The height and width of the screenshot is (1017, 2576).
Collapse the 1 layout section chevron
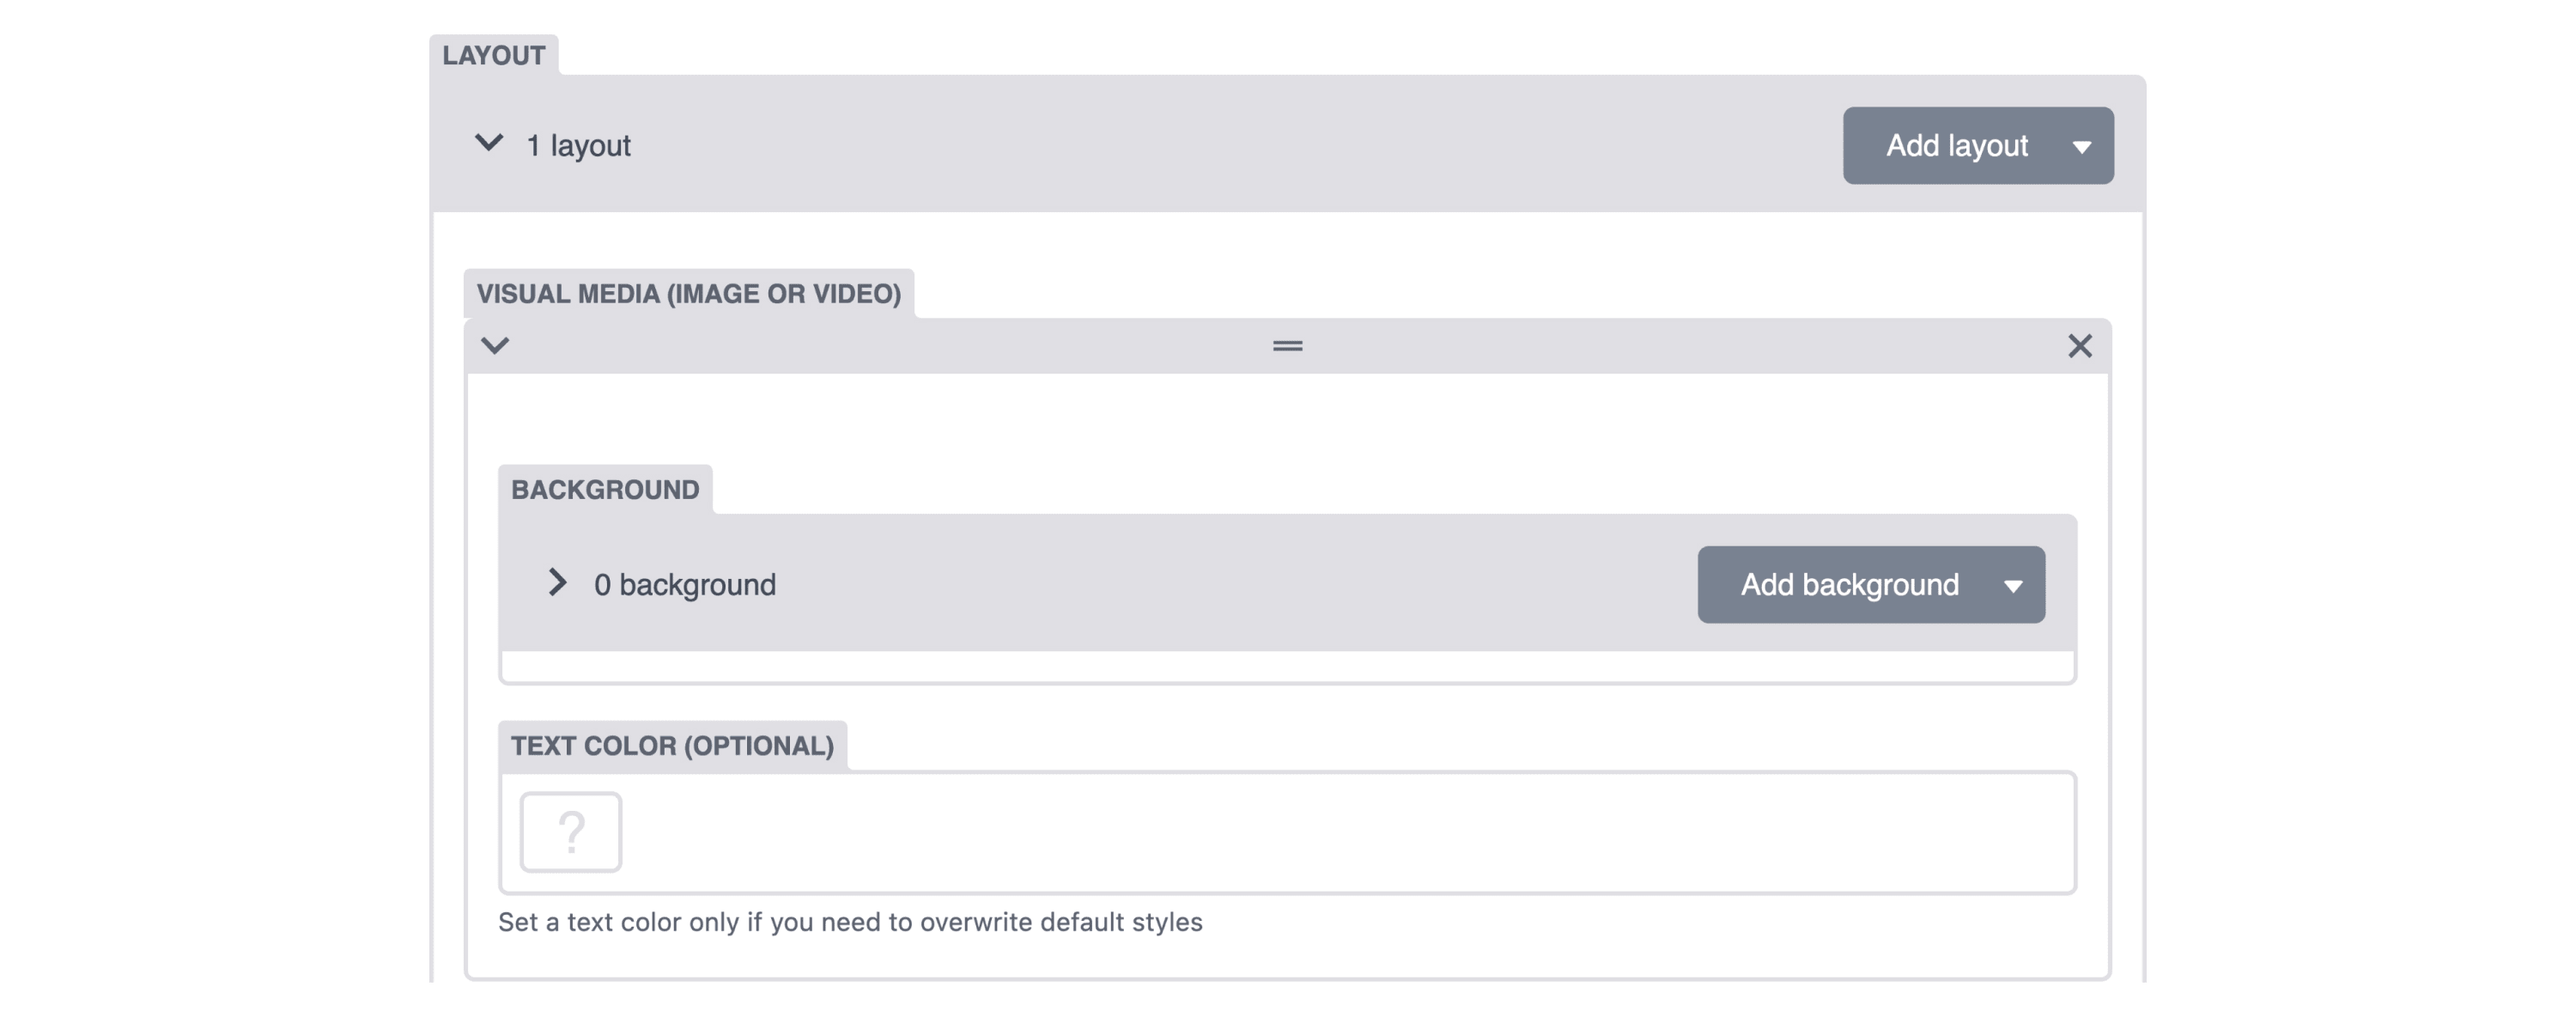click(x=488, y=143)
